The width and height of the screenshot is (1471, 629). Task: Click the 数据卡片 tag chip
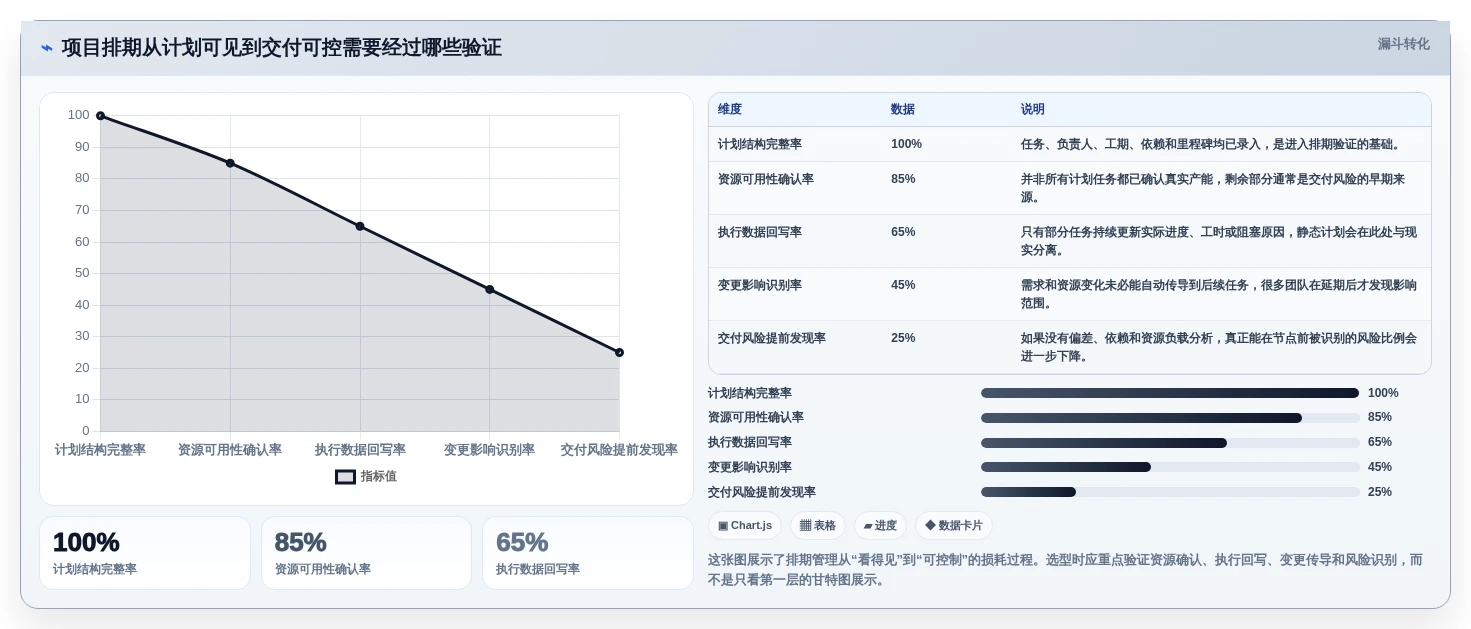tap(954, 526)
